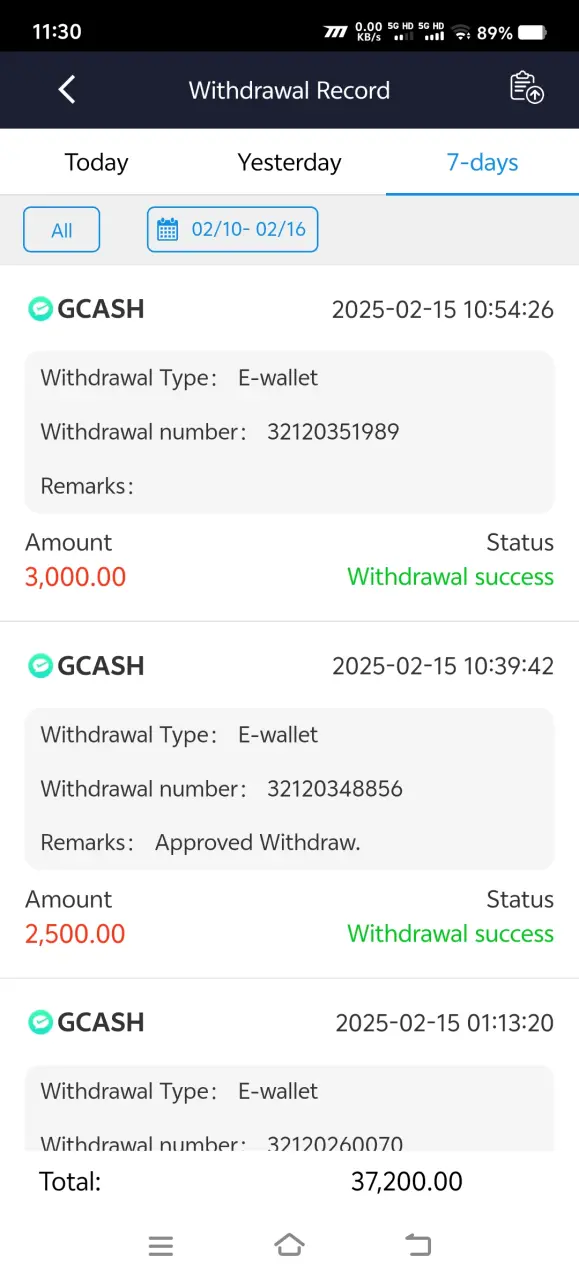Tap the 3,000.00 amount
579x1280 pixels.
point(76,577)
